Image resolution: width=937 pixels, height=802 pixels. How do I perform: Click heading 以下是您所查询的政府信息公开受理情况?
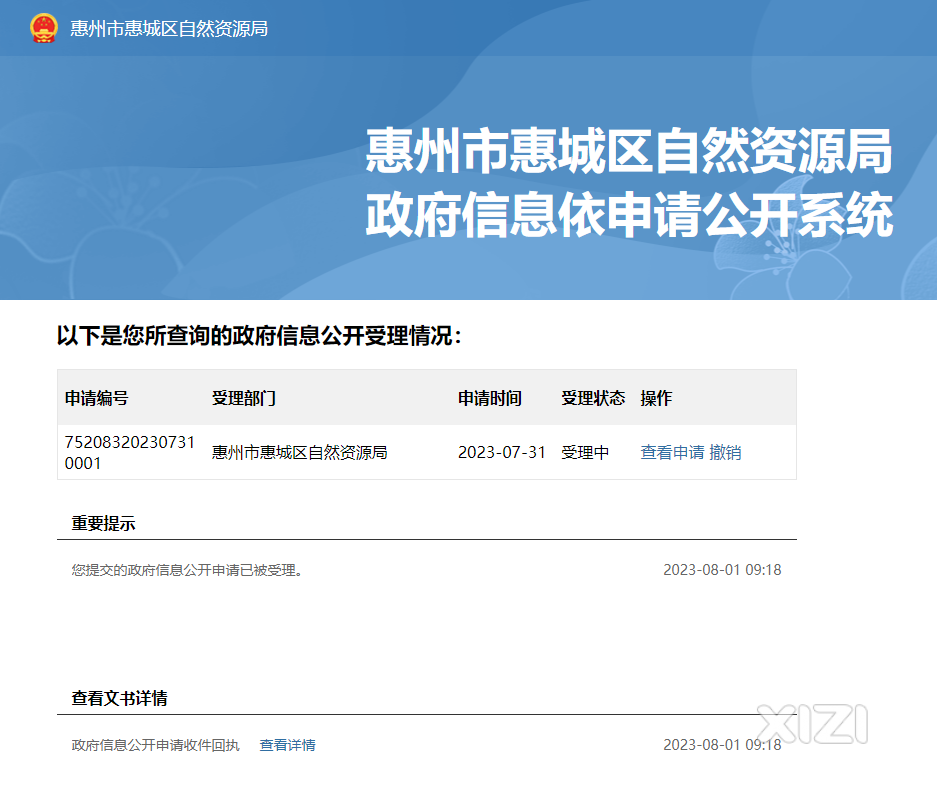click(x=259, y=335)
